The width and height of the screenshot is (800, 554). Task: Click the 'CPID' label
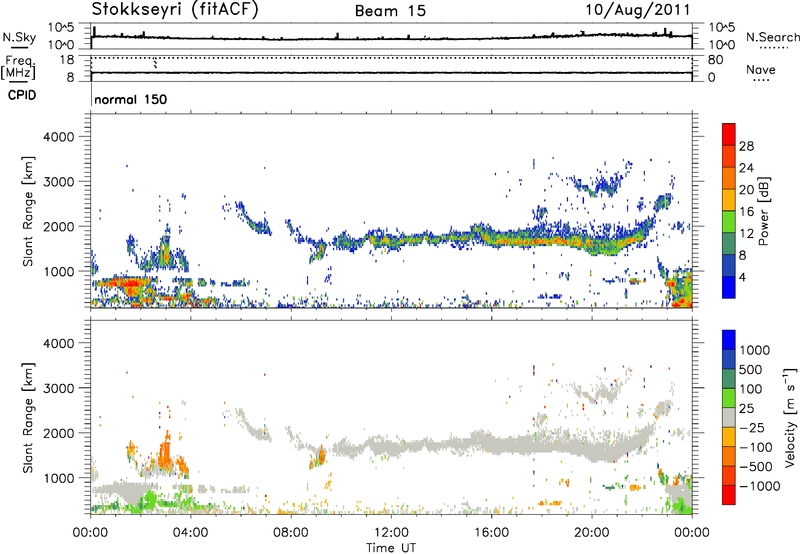pos(22,95)
